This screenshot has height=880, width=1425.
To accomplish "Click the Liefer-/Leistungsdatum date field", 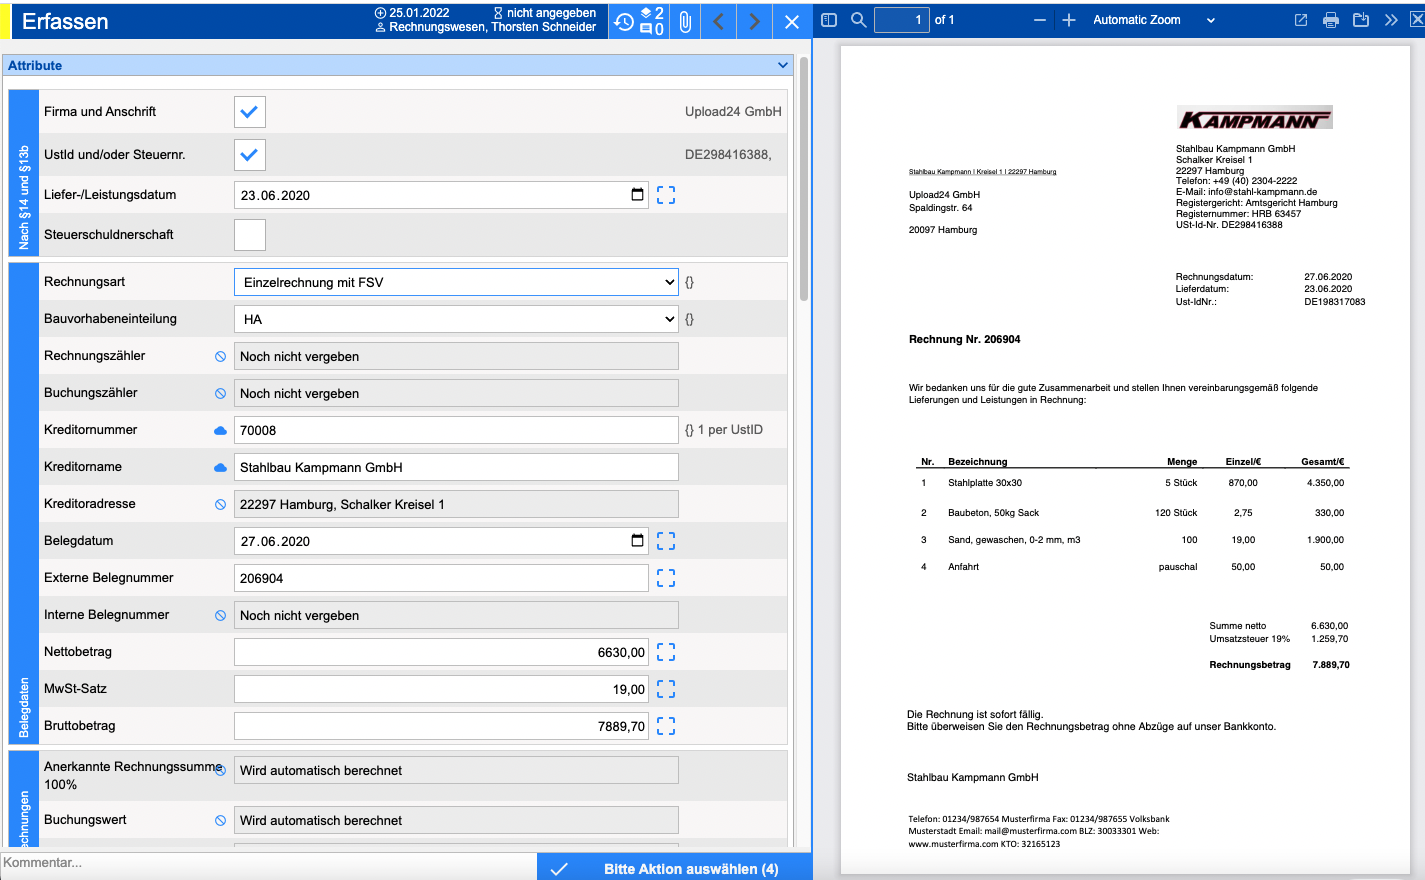I will point(441,195).
